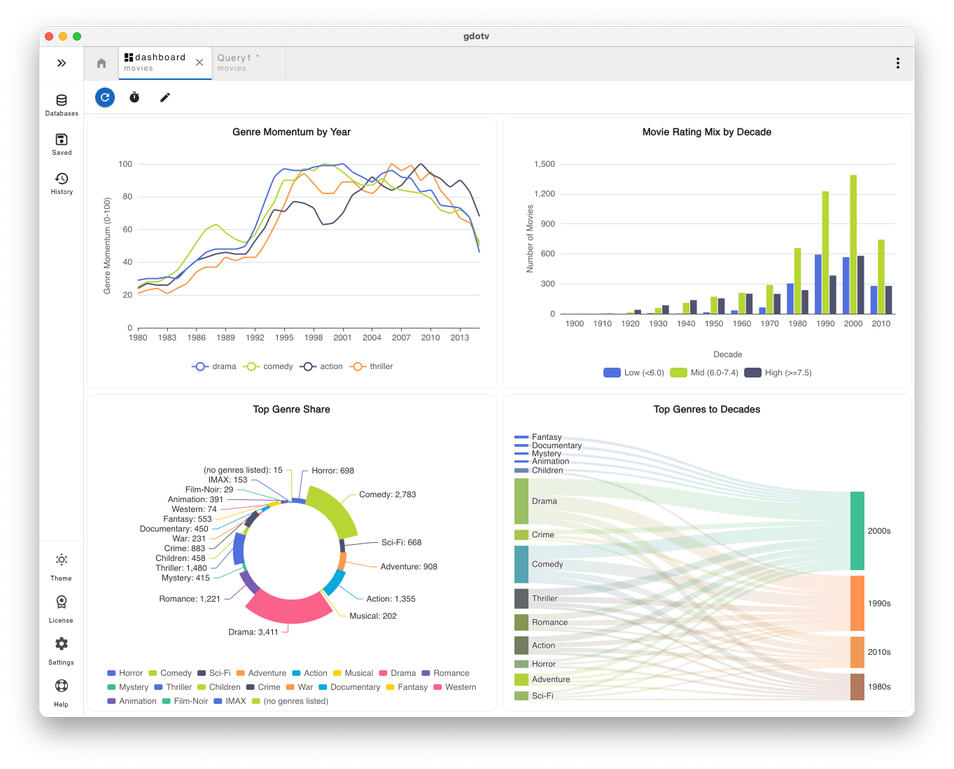This screenshot has width=954, height=769.
Task: Click the 2000s node in Sankey chart
Action: click(857, 531)
